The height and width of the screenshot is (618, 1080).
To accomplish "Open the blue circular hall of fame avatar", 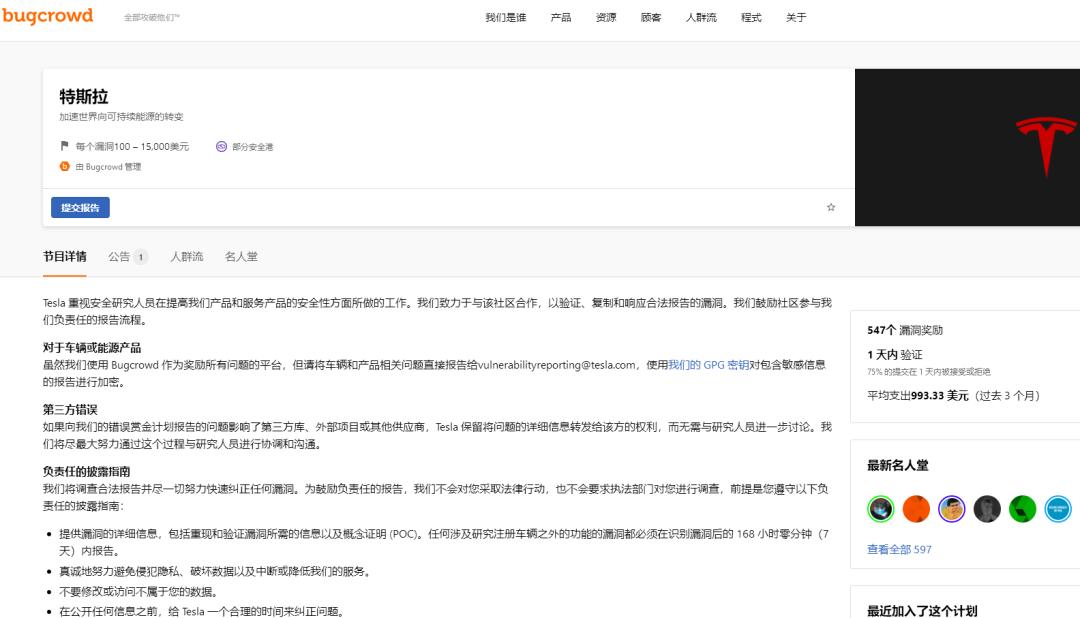I will coord(1057,509).
